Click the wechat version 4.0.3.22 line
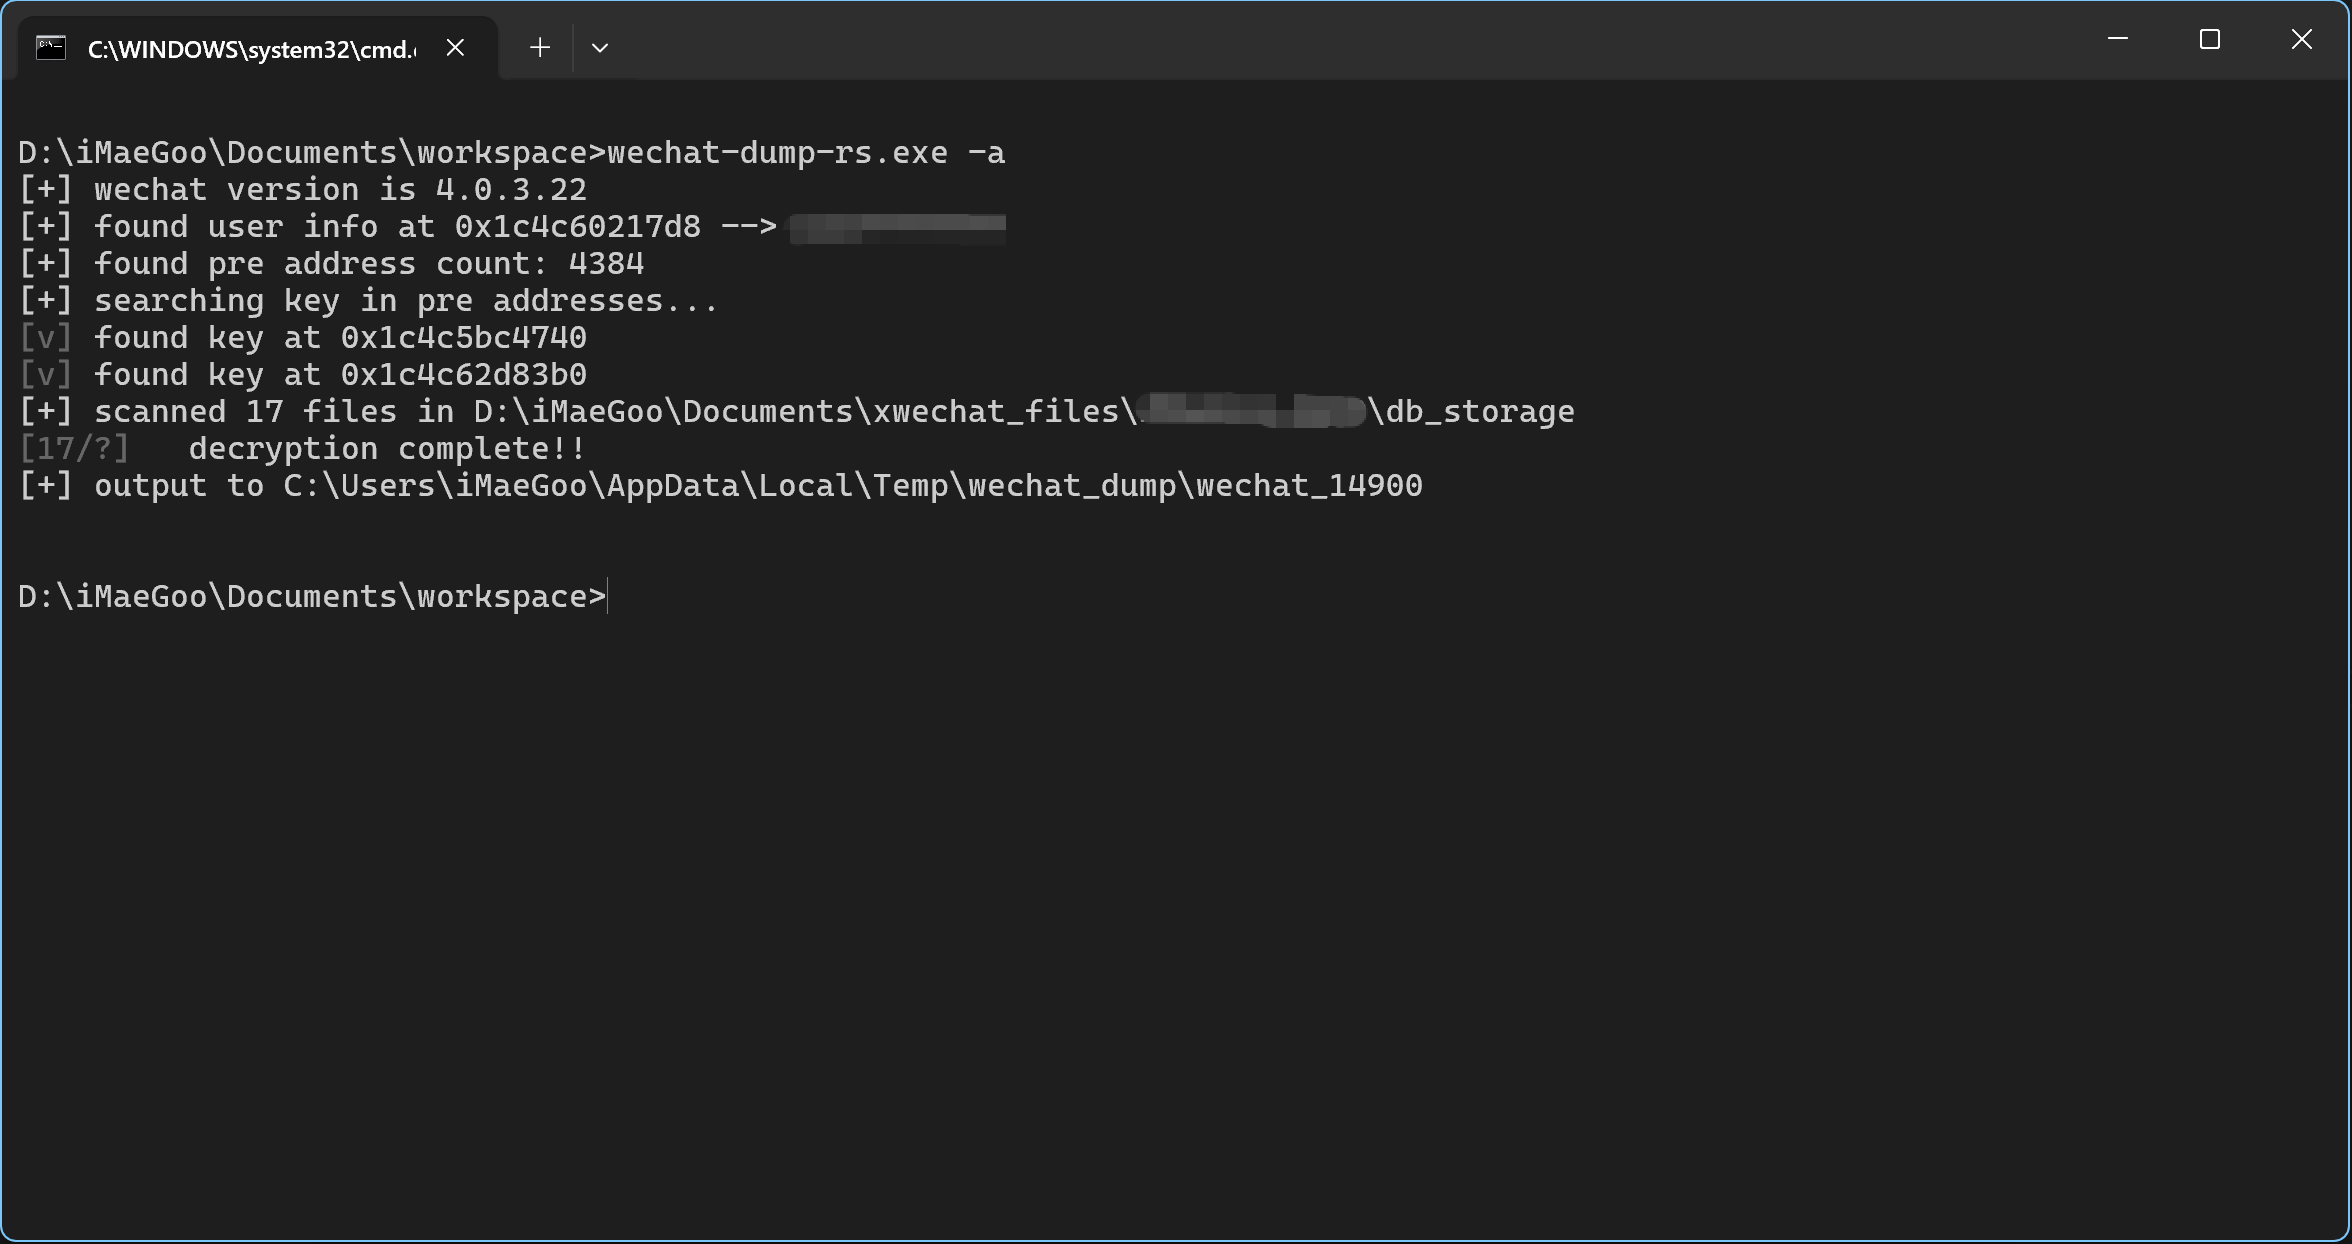The image size is (2352, 1244). pos(303,190)
